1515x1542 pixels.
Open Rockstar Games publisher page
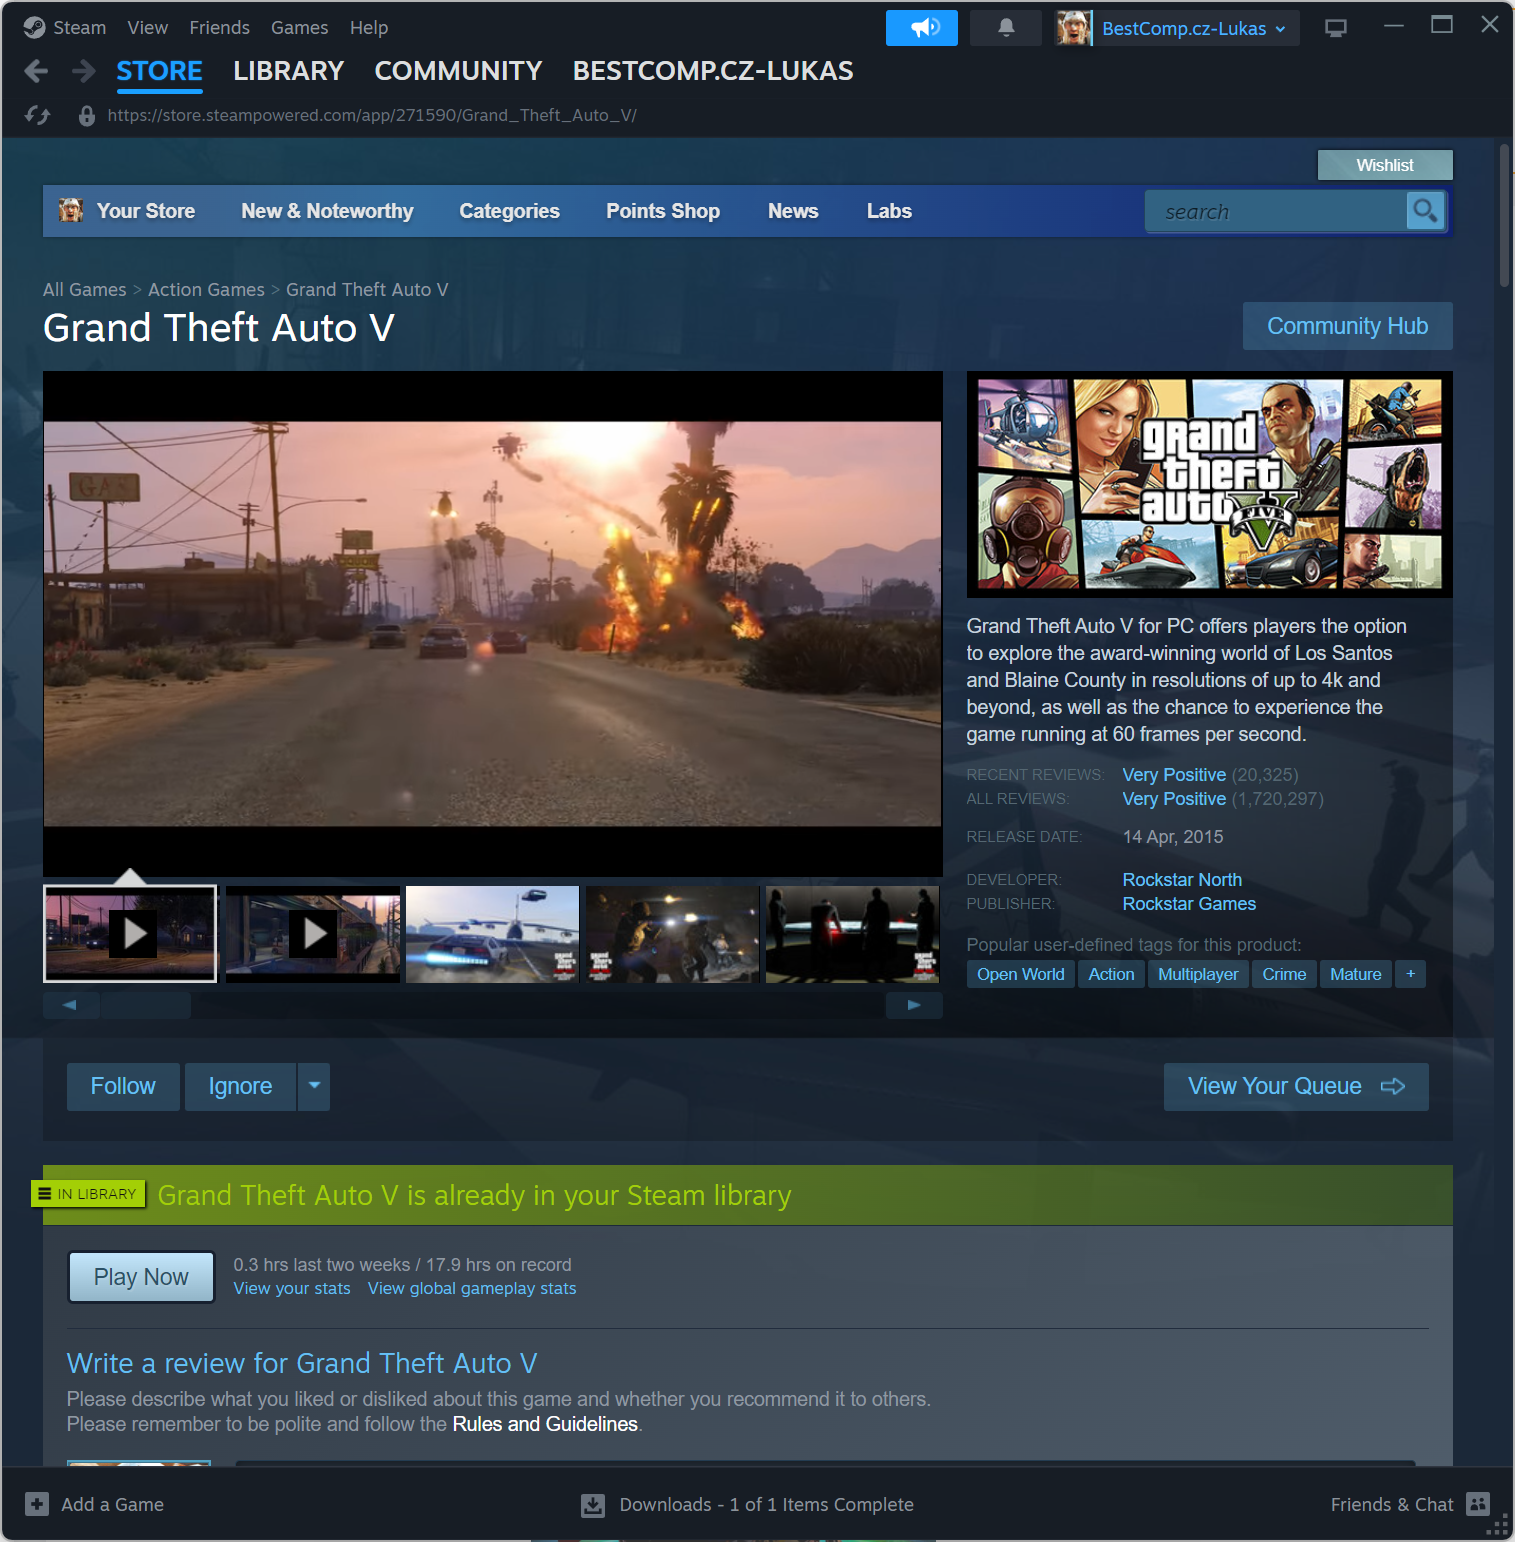coord(1189,904)
